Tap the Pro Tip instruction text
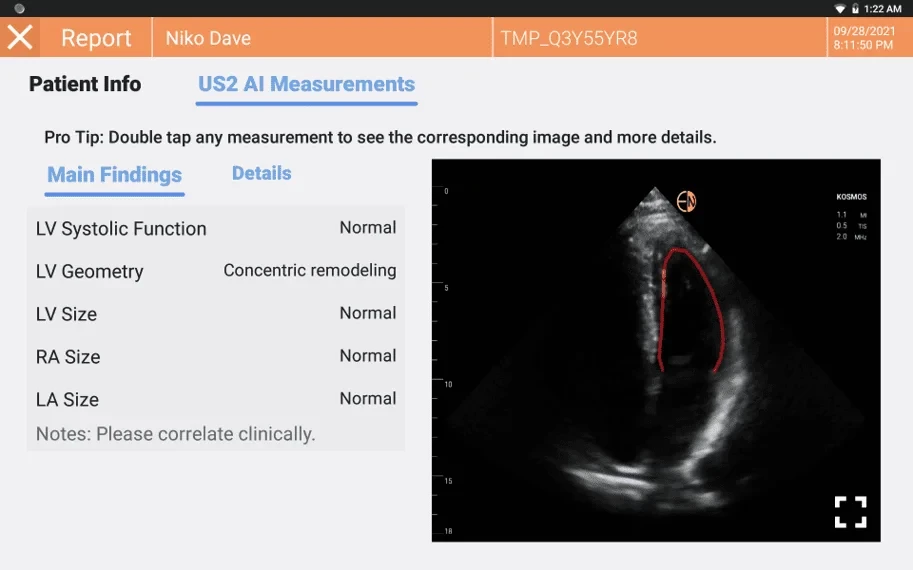Image resolution: width=913 pixels, height=570 pixels. tap(380, 137)
